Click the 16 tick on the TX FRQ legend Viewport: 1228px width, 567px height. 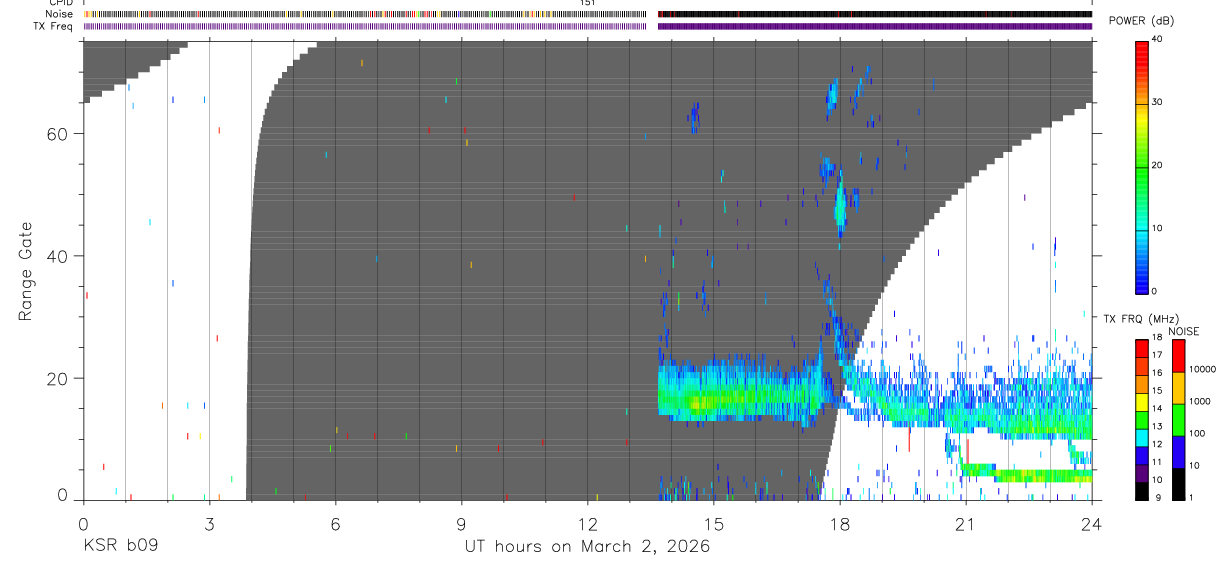coord(1157,373)
